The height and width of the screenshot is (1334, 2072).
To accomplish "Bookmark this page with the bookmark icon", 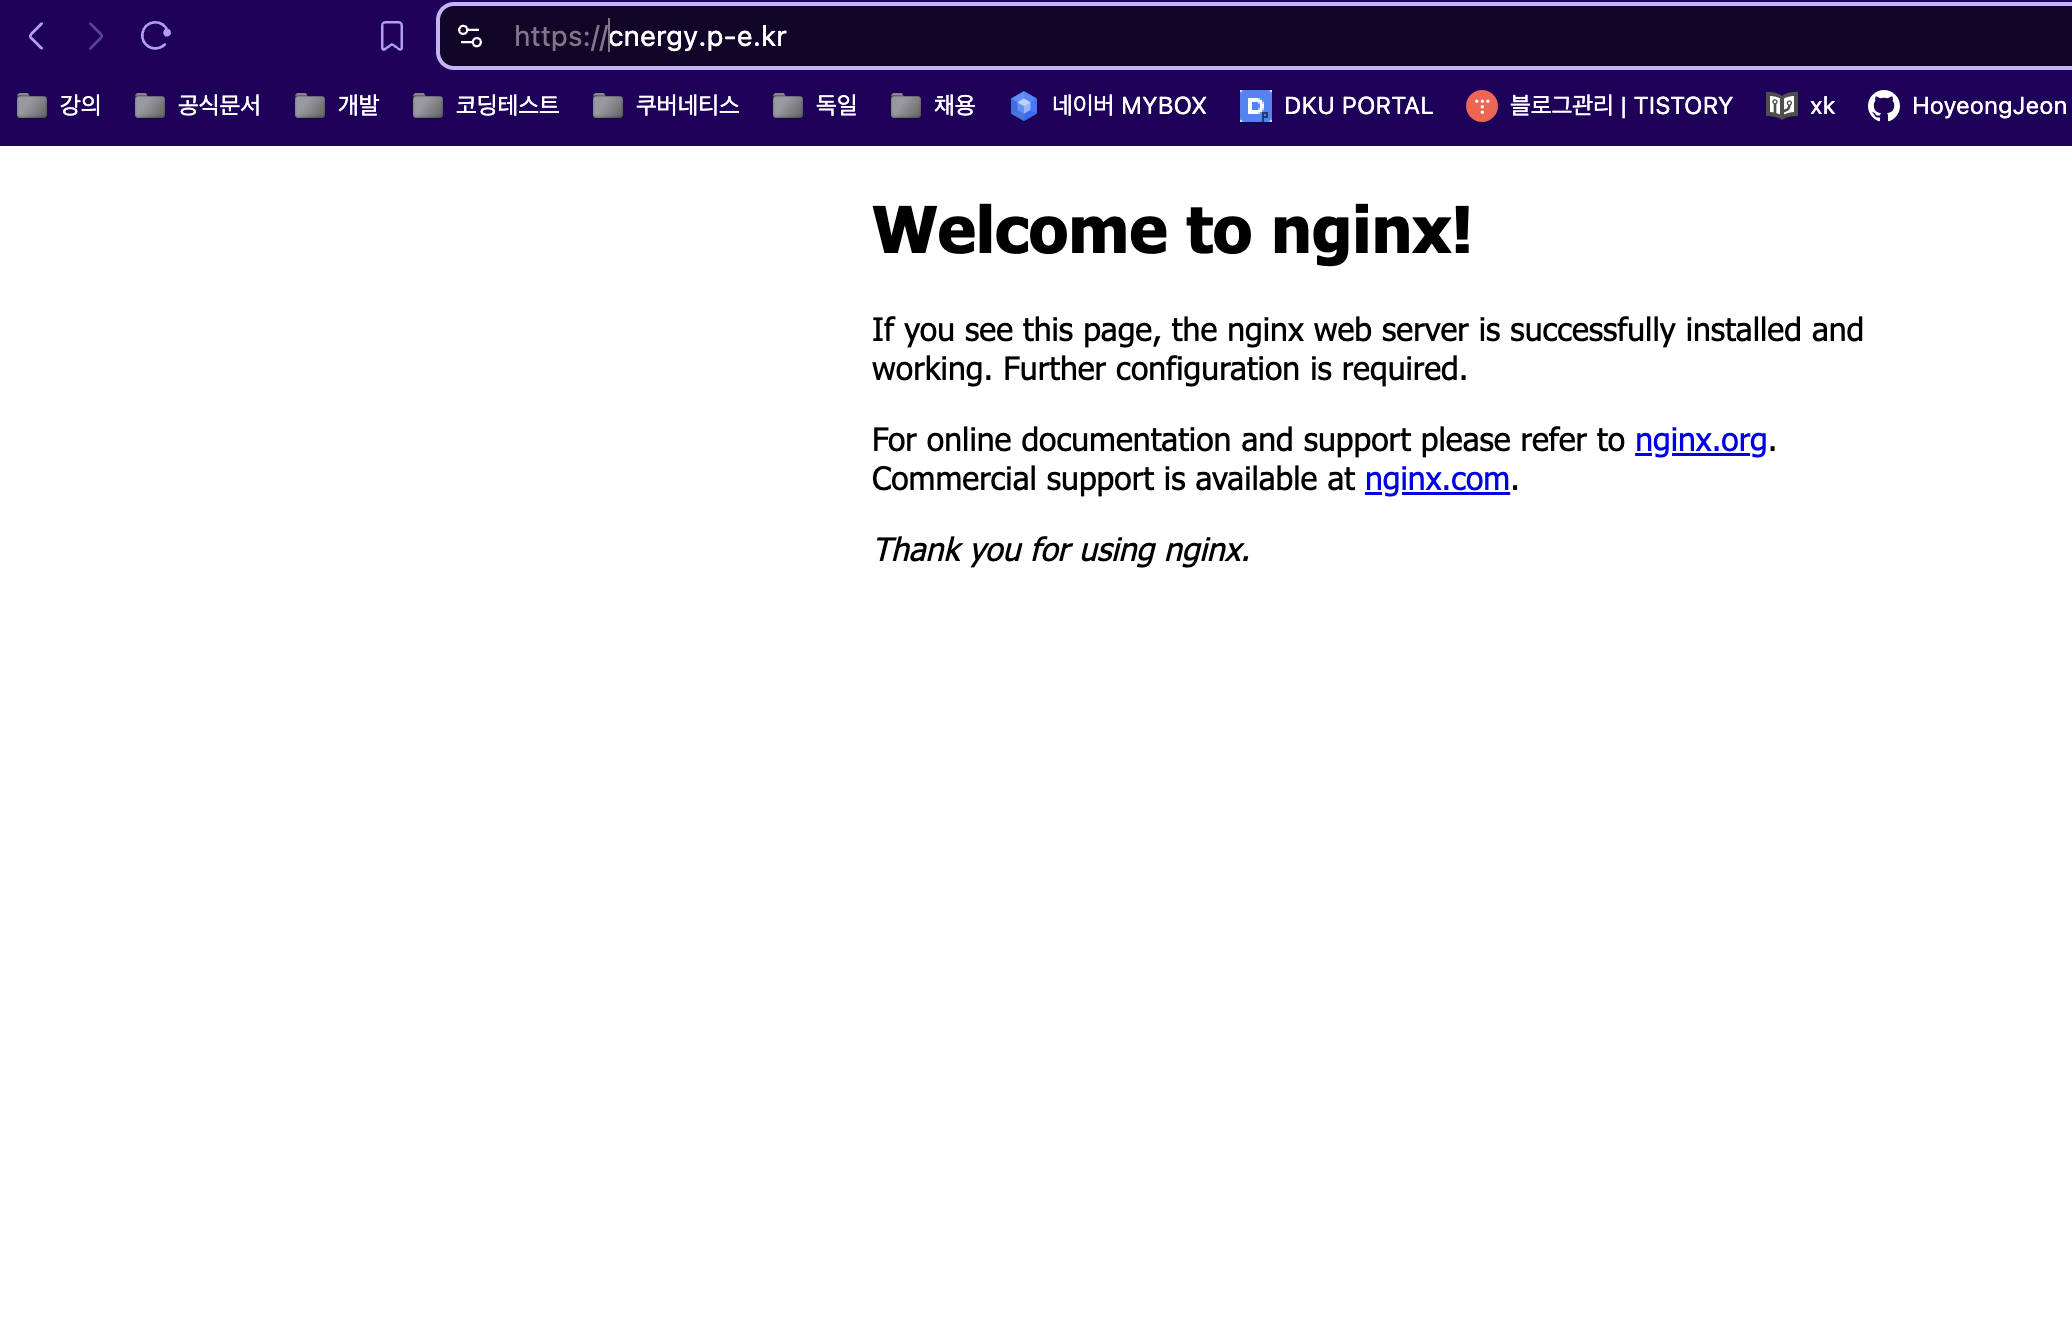I will 391,37.
